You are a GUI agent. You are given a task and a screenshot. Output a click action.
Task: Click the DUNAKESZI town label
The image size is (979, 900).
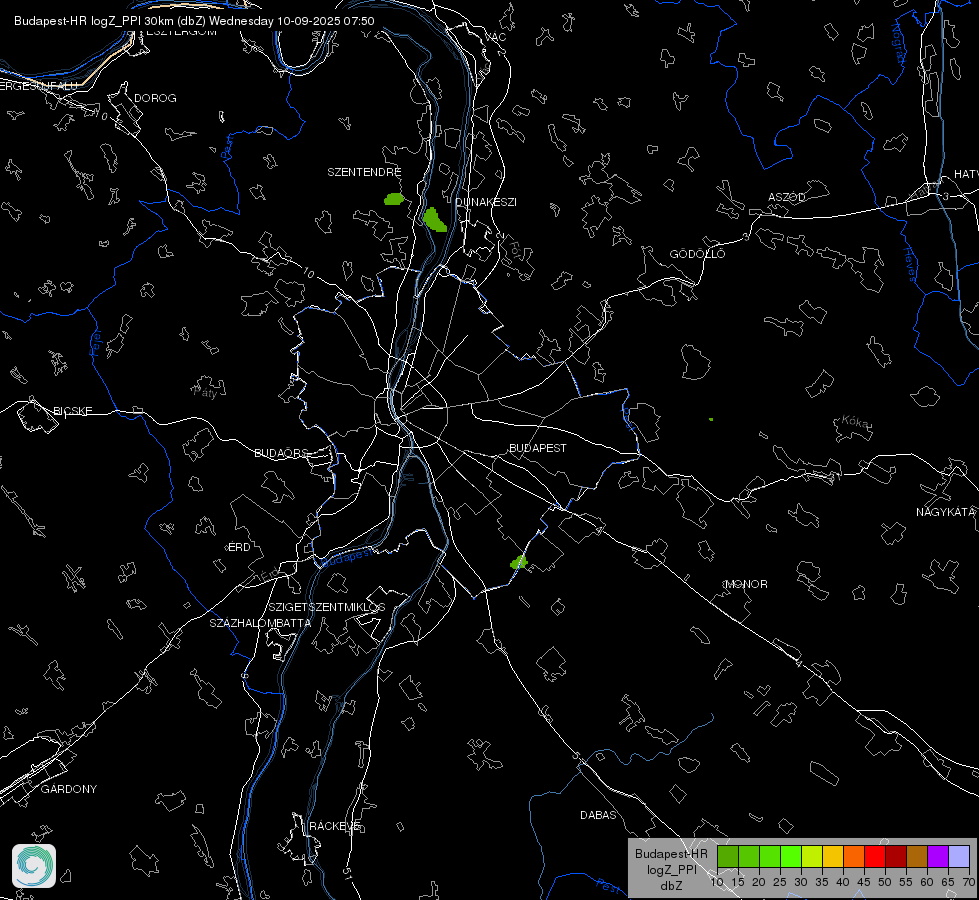[486, 202]
